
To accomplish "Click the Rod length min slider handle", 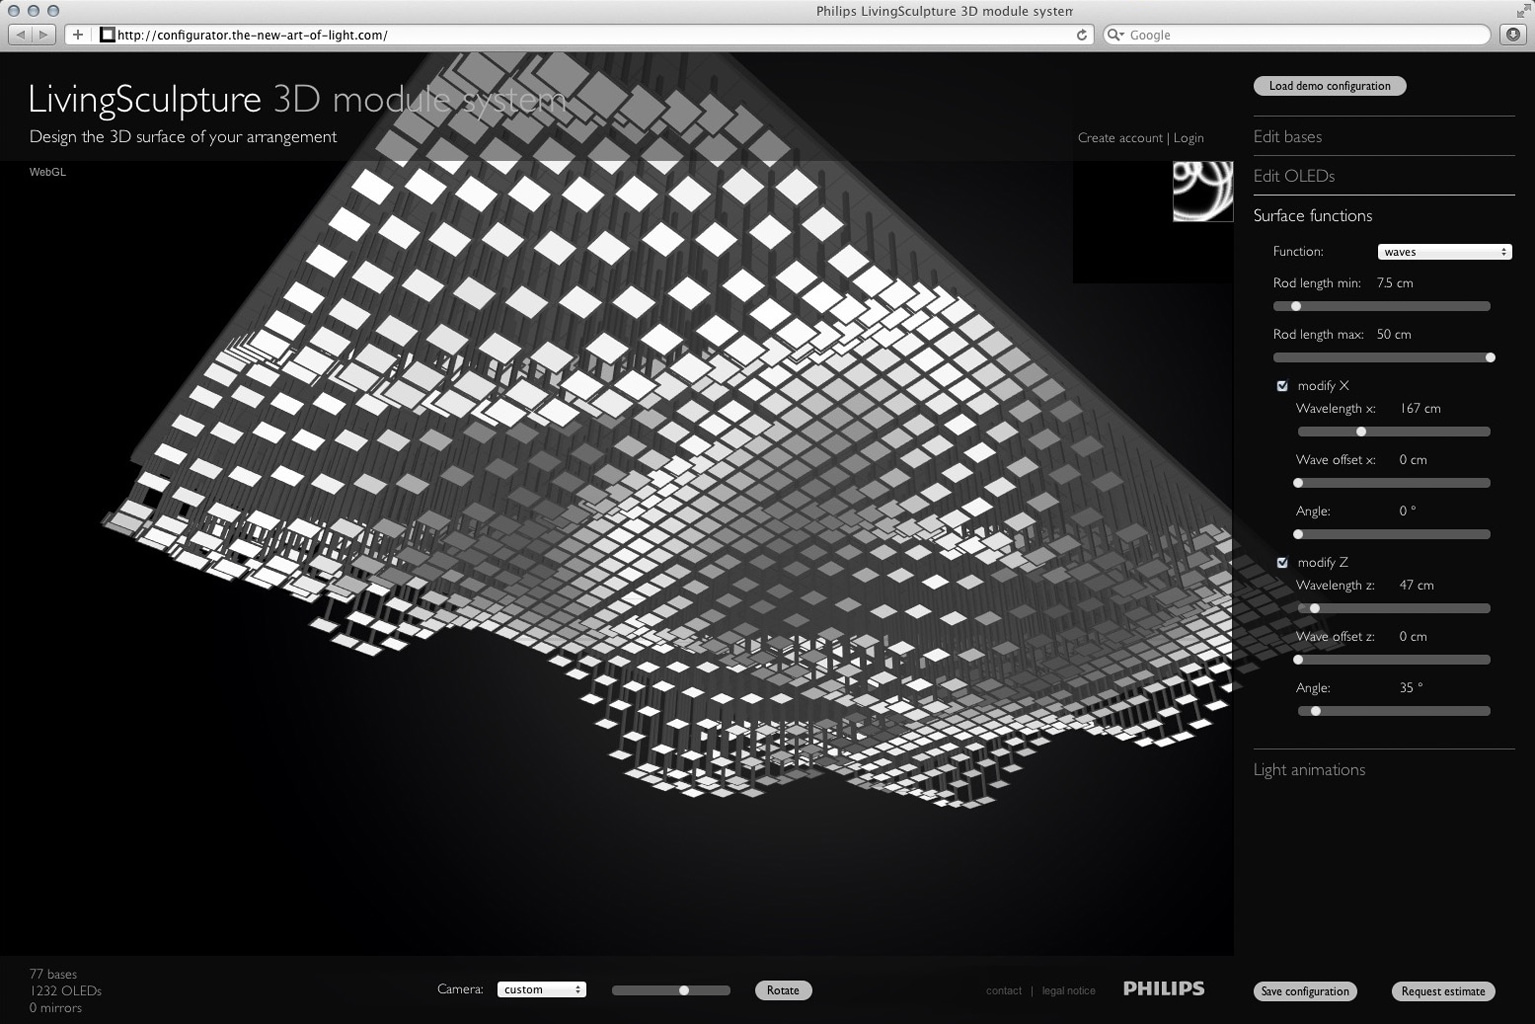I will 1296,306.
